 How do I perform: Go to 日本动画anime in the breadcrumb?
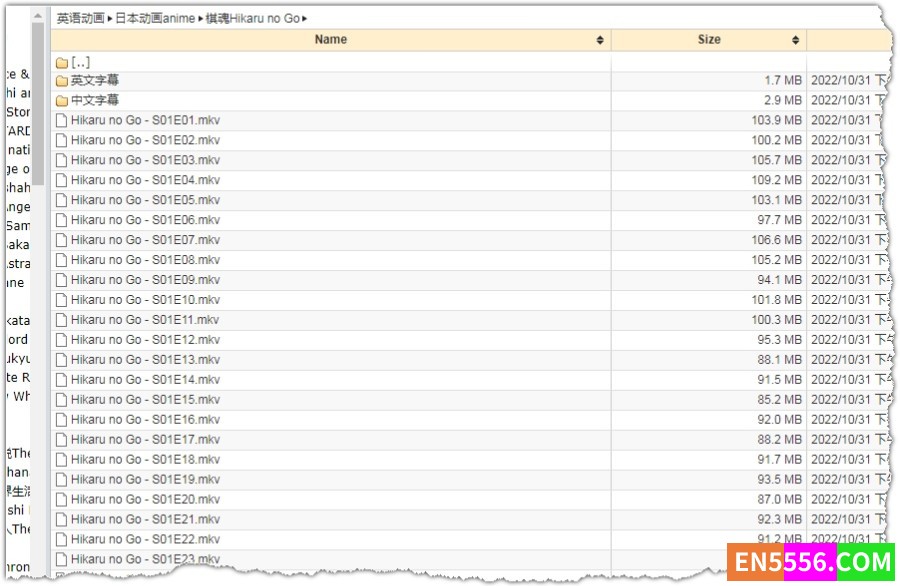pyautogui.click(x=155, y=18)
